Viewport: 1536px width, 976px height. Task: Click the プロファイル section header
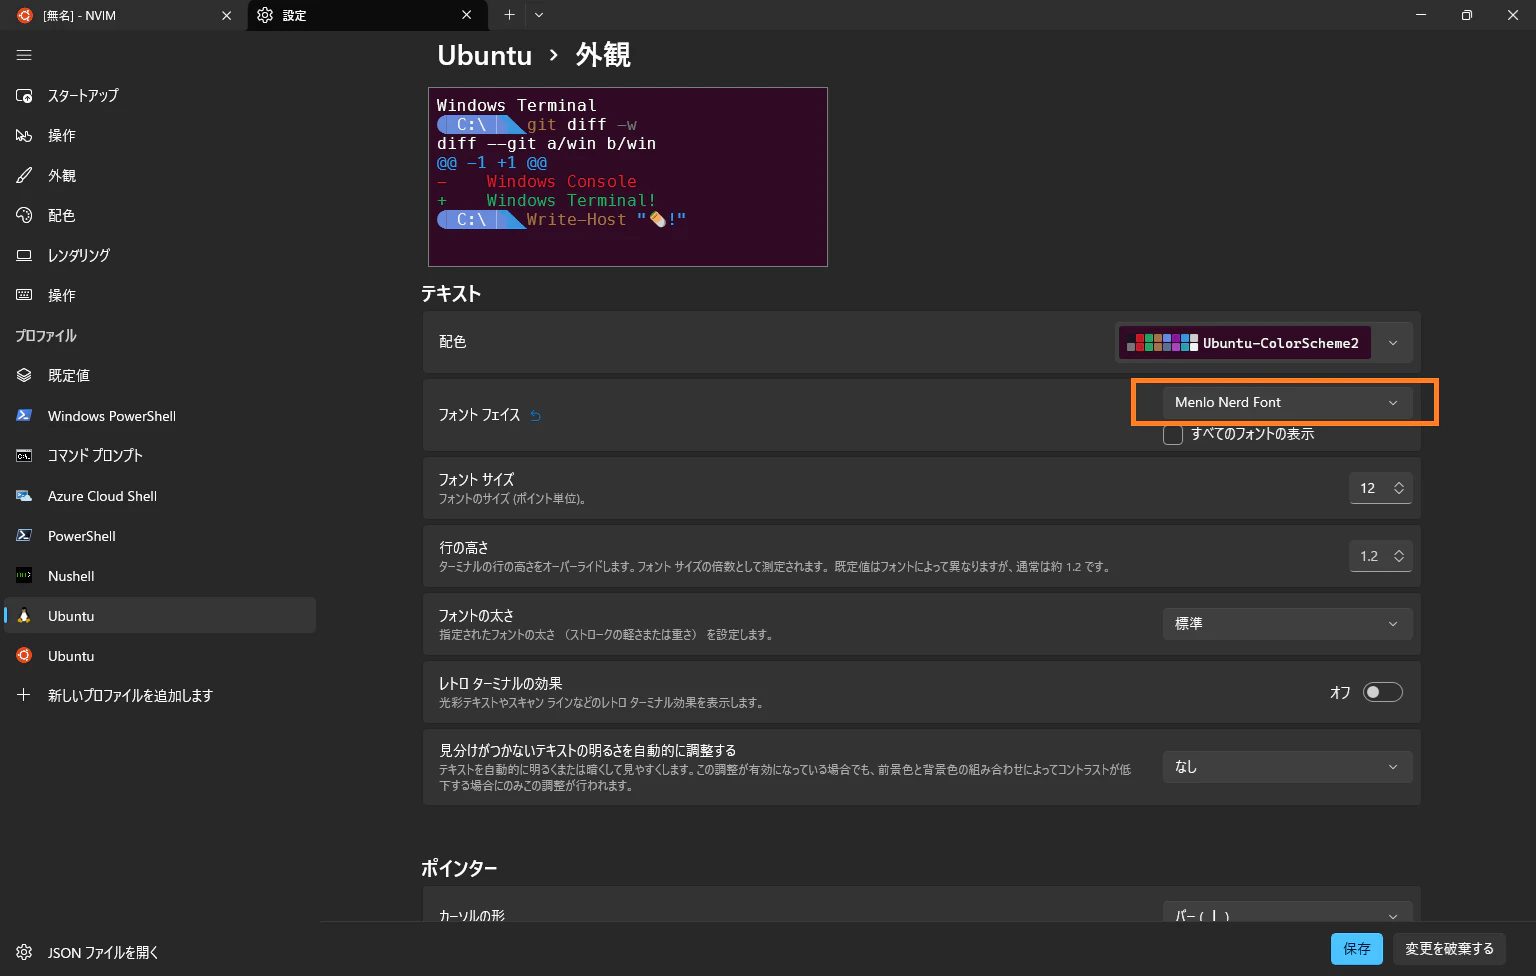(x=46, y=336)
